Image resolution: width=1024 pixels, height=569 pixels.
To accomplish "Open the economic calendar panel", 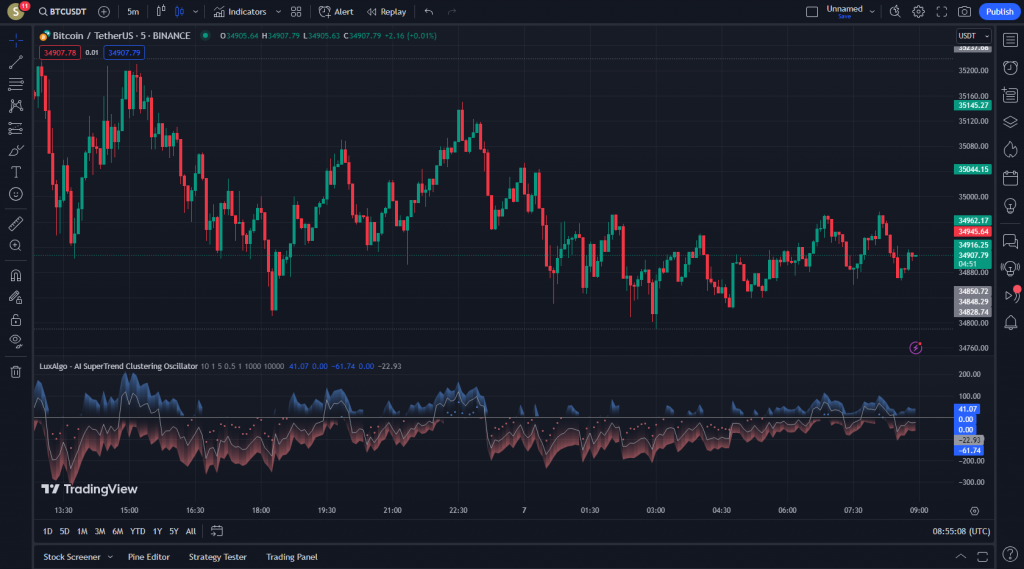I will [1010, 178].
